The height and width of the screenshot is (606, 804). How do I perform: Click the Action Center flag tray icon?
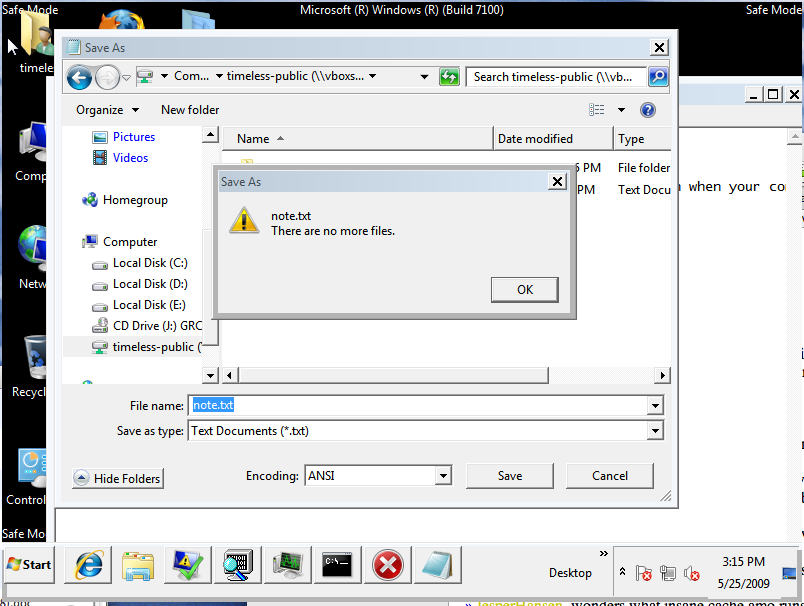pyautogui.click(x=643, y=573)
